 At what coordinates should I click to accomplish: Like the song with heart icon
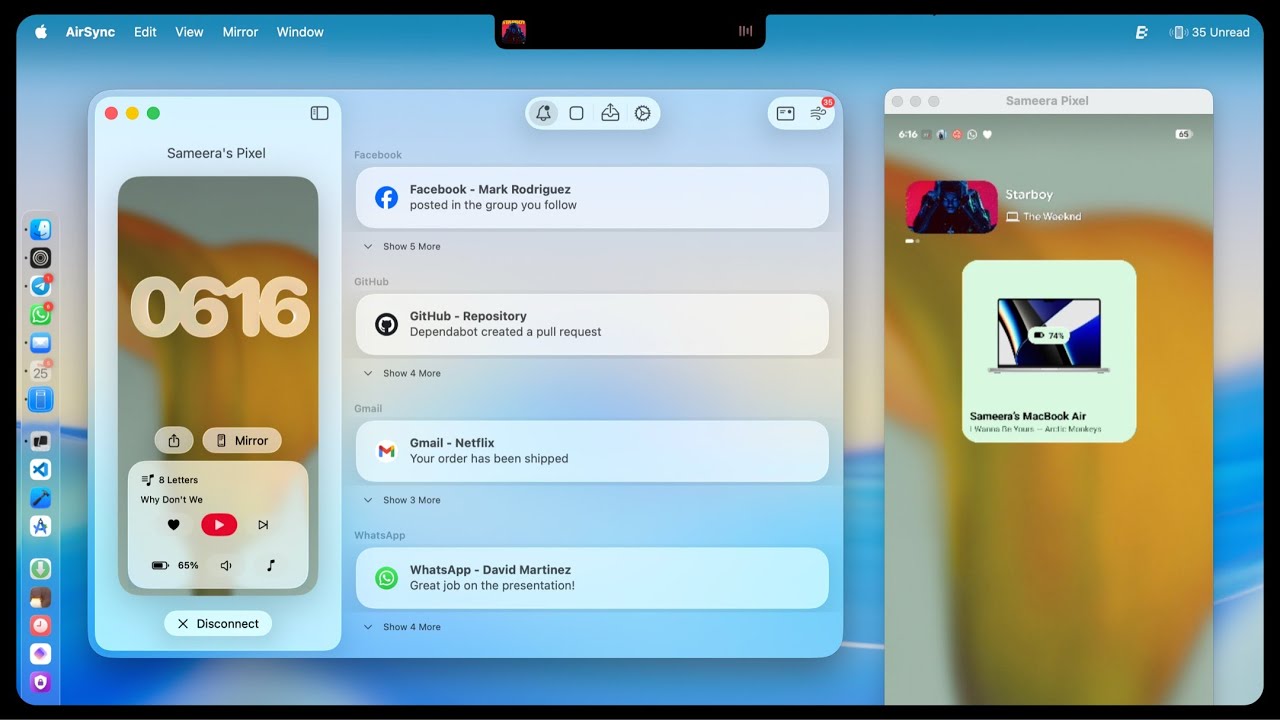173,524
